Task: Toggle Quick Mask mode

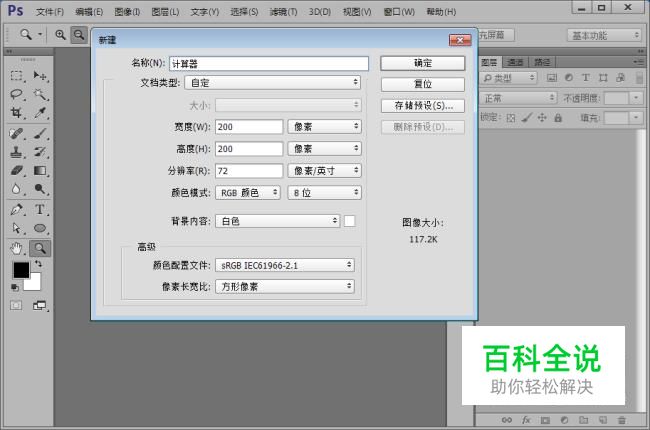Action: click(16, 306)
